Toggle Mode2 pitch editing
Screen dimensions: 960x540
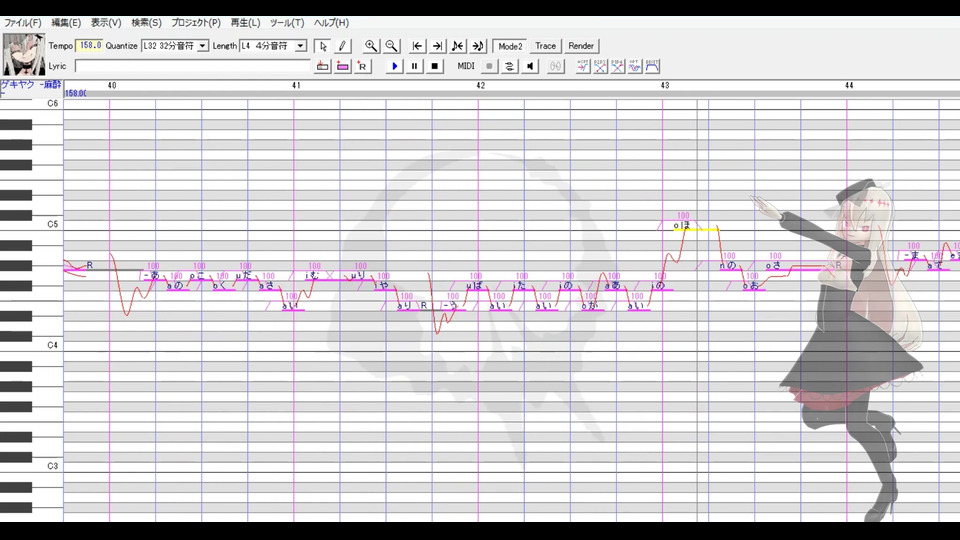click(x=510, y=46)
